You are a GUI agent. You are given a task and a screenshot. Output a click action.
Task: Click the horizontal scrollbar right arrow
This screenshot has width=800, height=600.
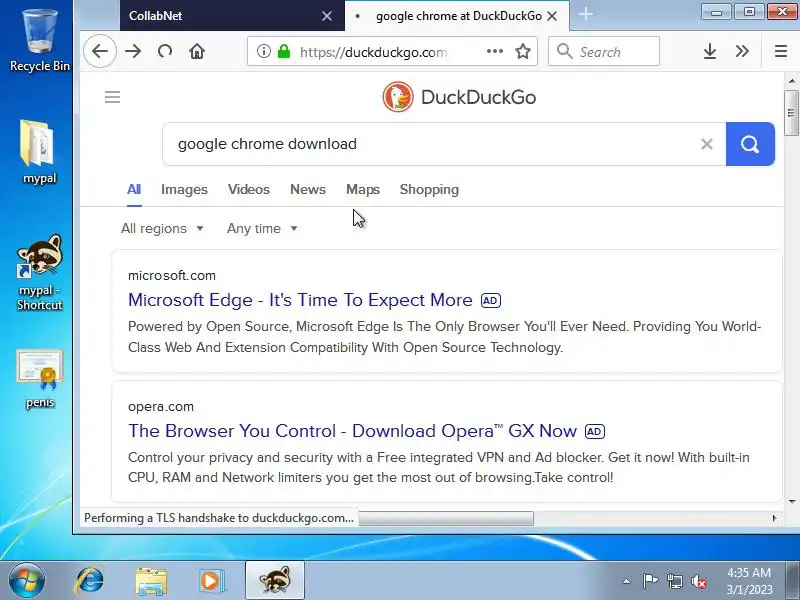click(774, 518)
